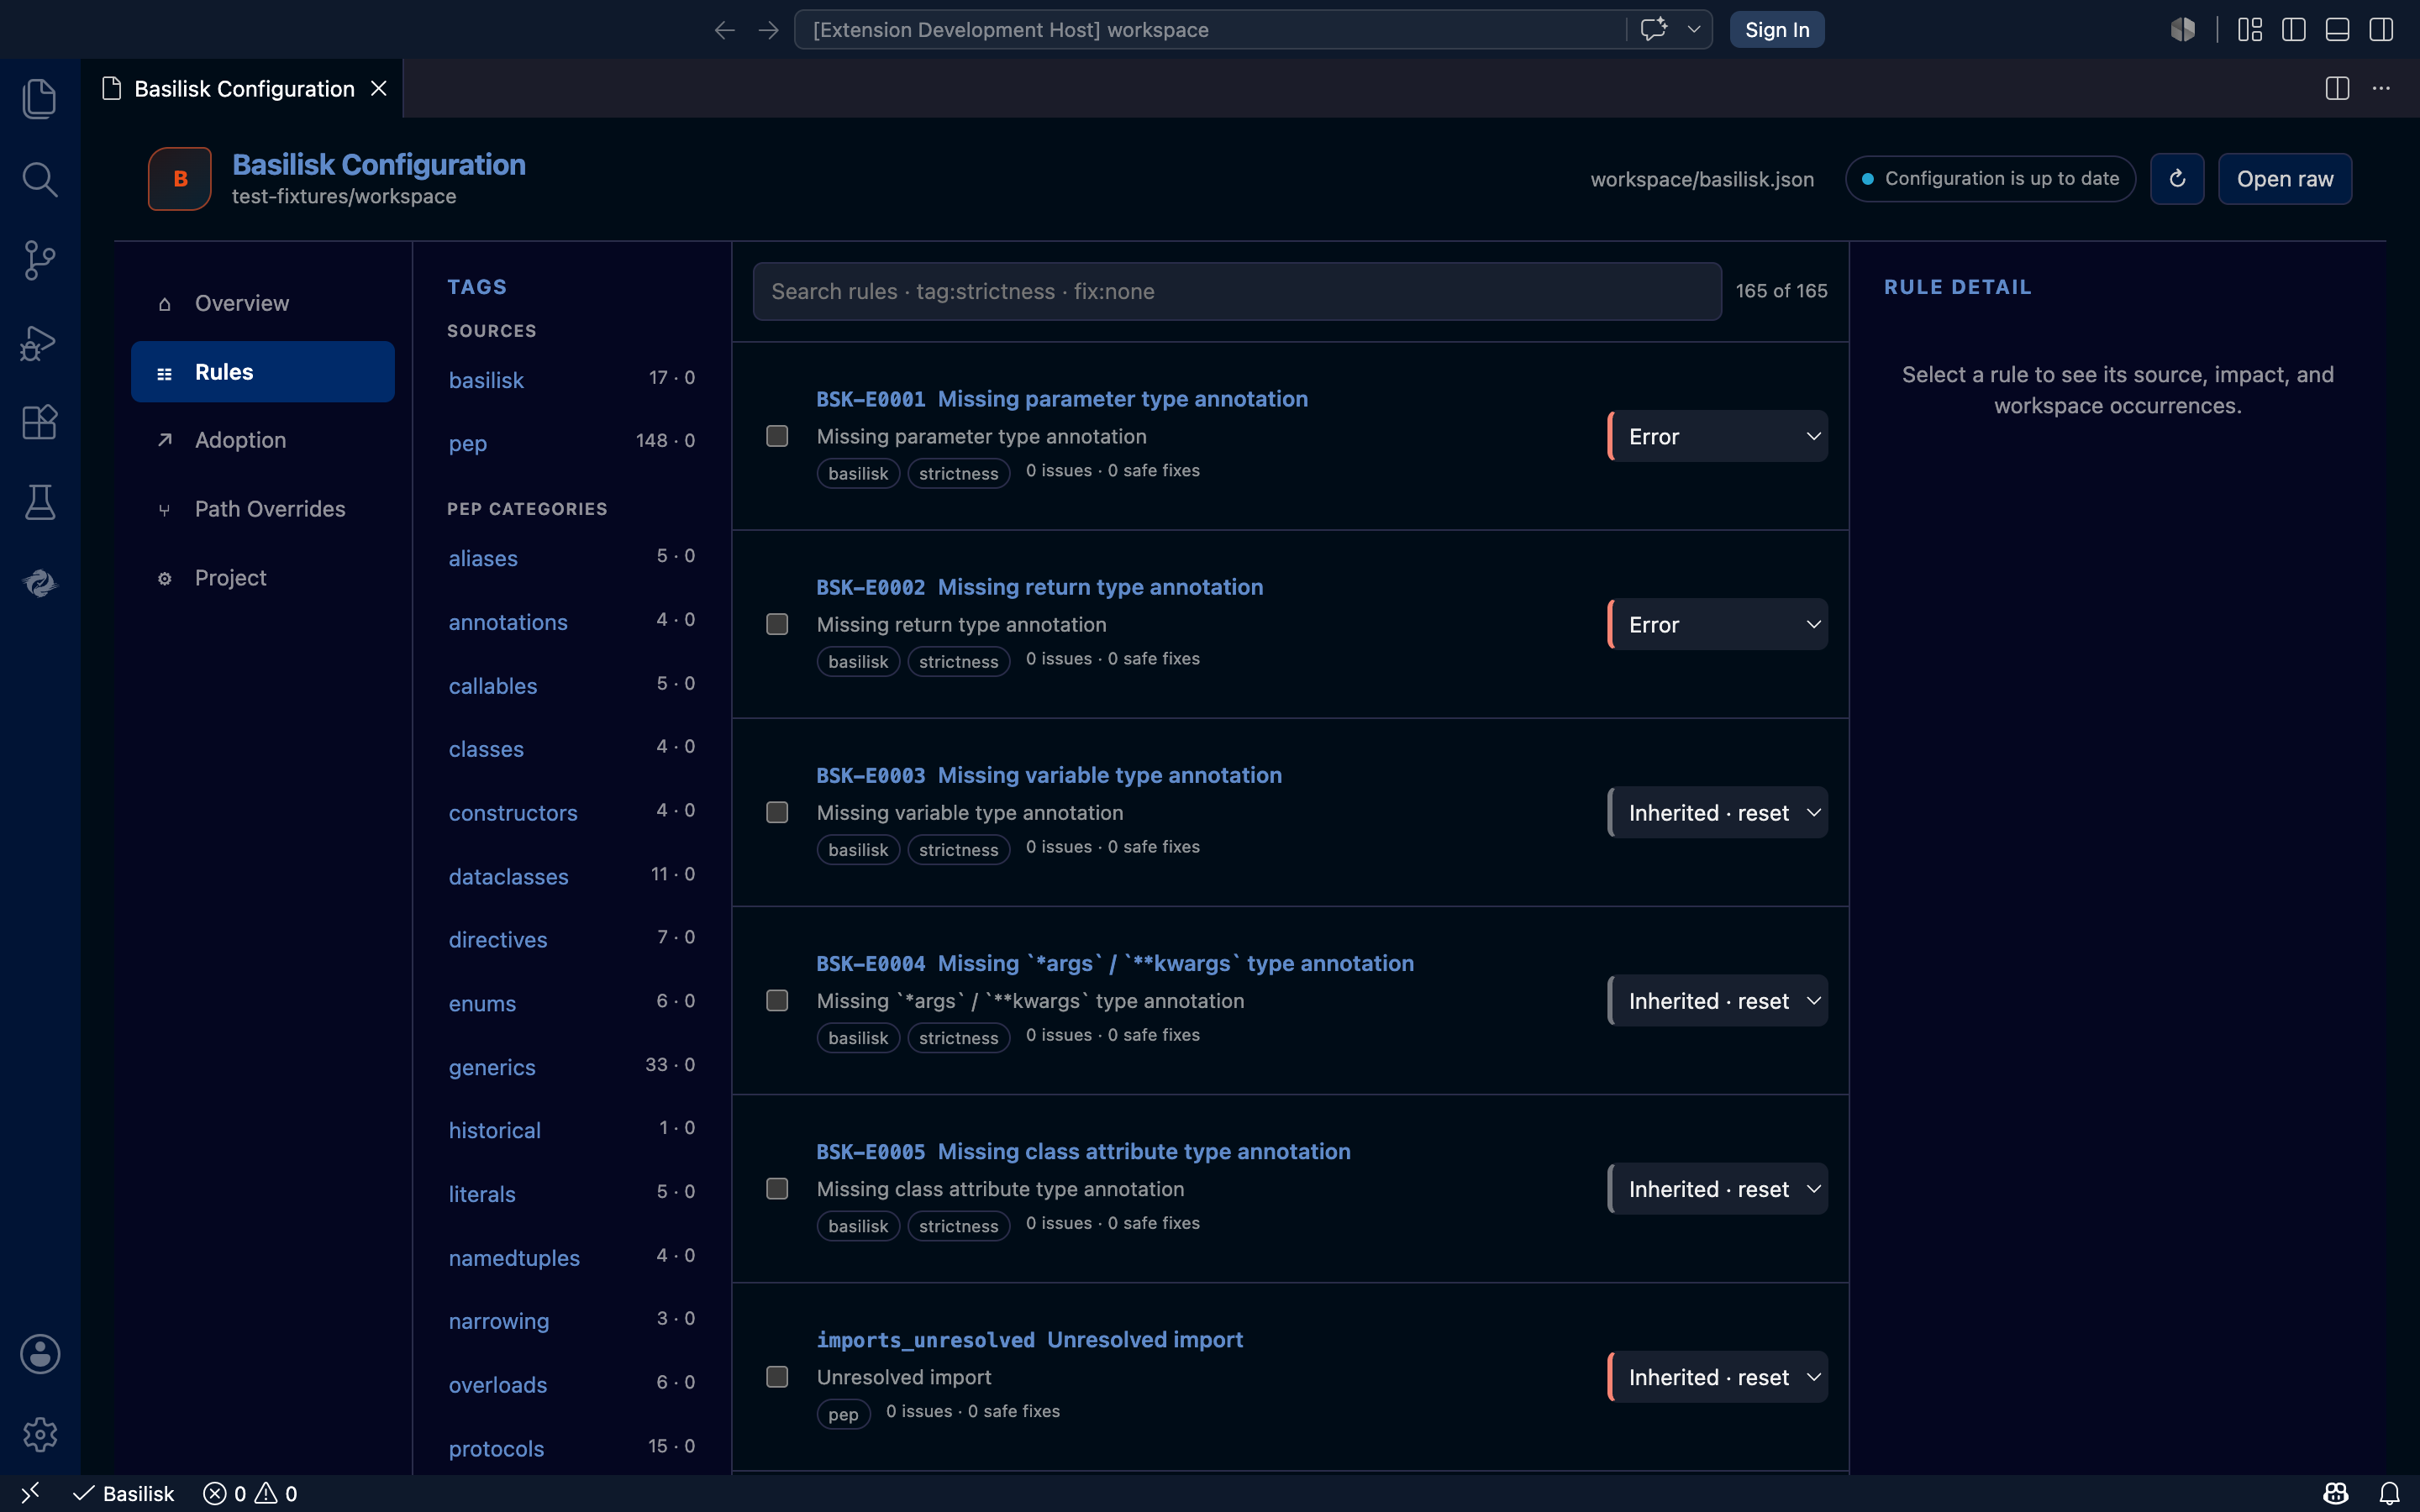Focus the Search rules input field
This screenshot has width=2420, height=1512.
pos(1237,291)
